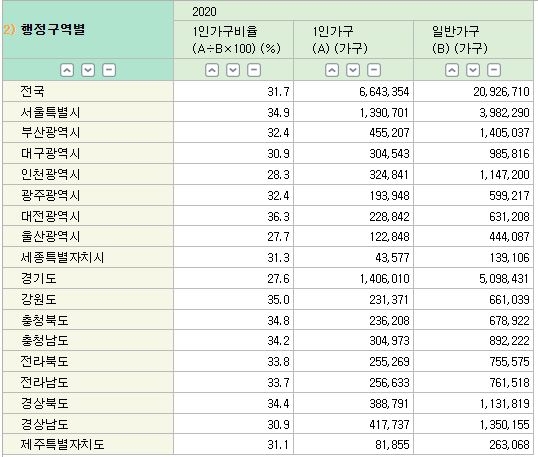
Task: Click the value 43,577 for 세종특별자치시
Action: click(x=392, y=258)
